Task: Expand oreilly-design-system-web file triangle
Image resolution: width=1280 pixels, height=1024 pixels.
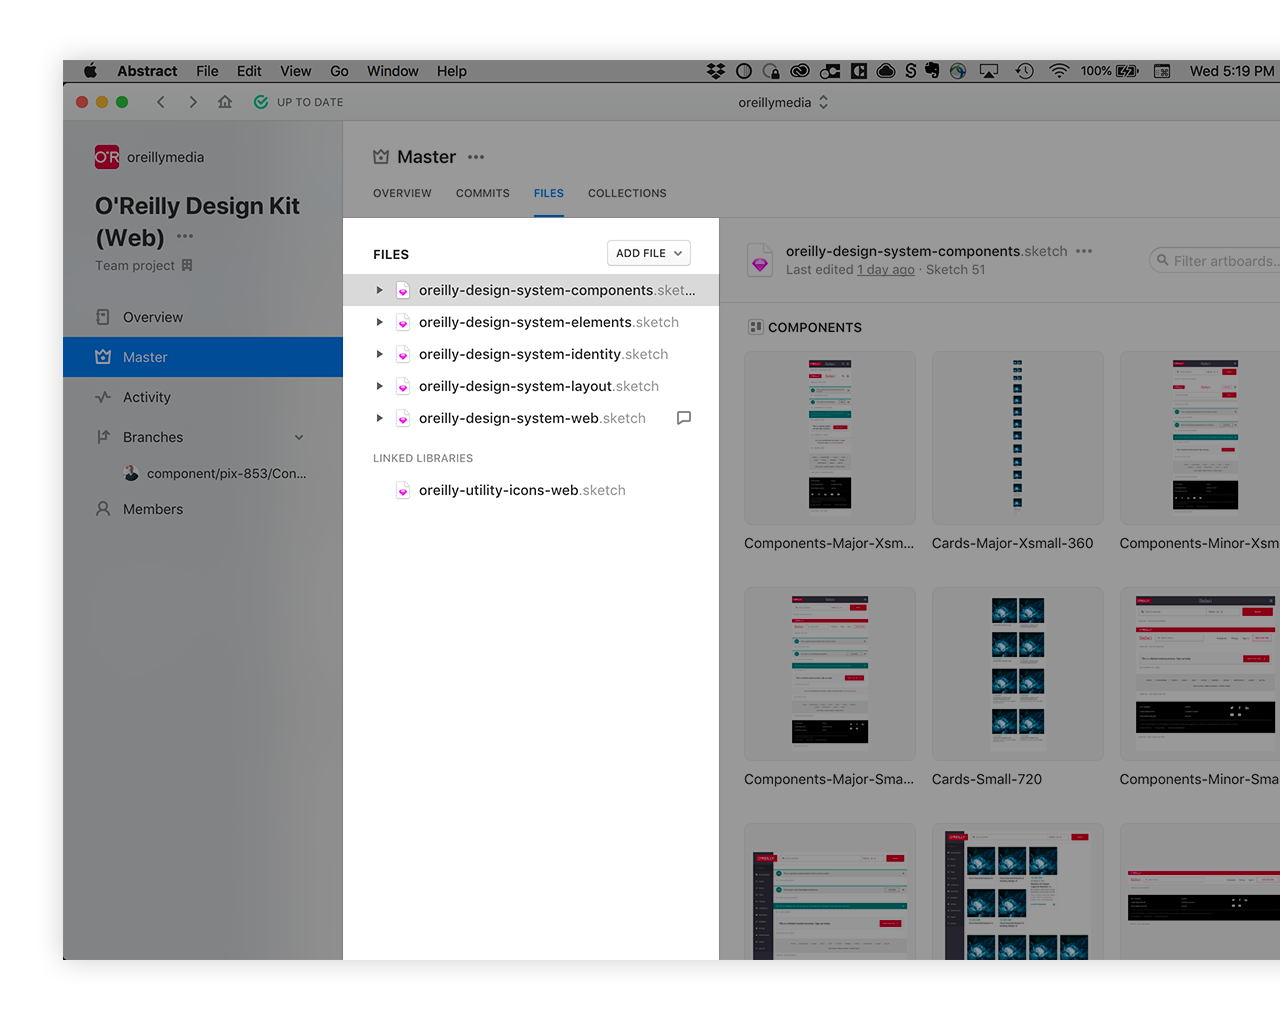Action: point(380,418)
